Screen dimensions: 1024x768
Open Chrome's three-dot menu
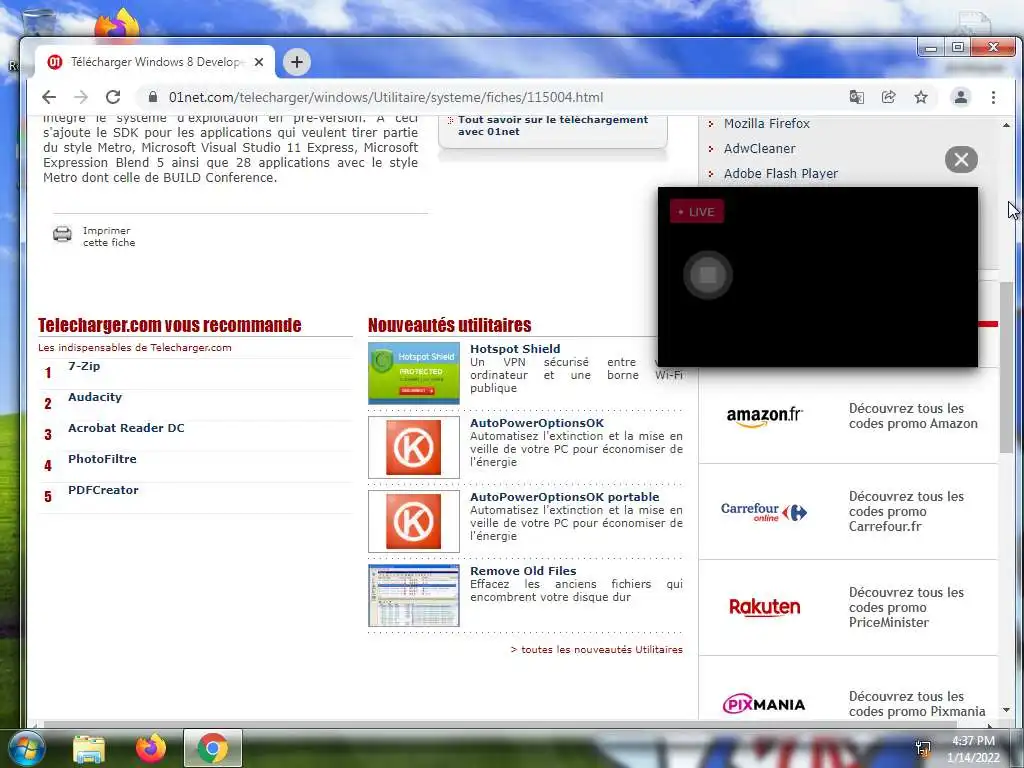(x=993, y=97)
